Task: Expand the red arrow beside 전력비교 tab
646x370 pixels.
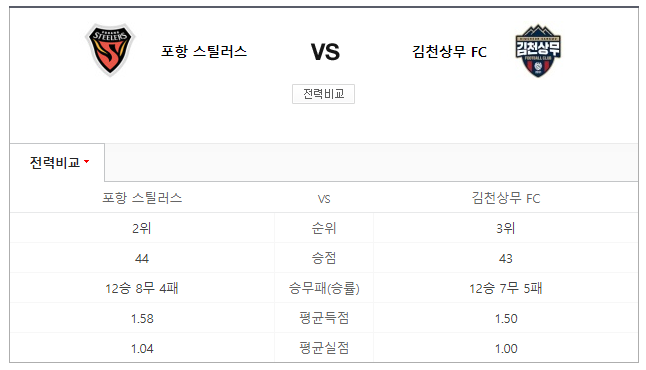Action: point(87,162)
